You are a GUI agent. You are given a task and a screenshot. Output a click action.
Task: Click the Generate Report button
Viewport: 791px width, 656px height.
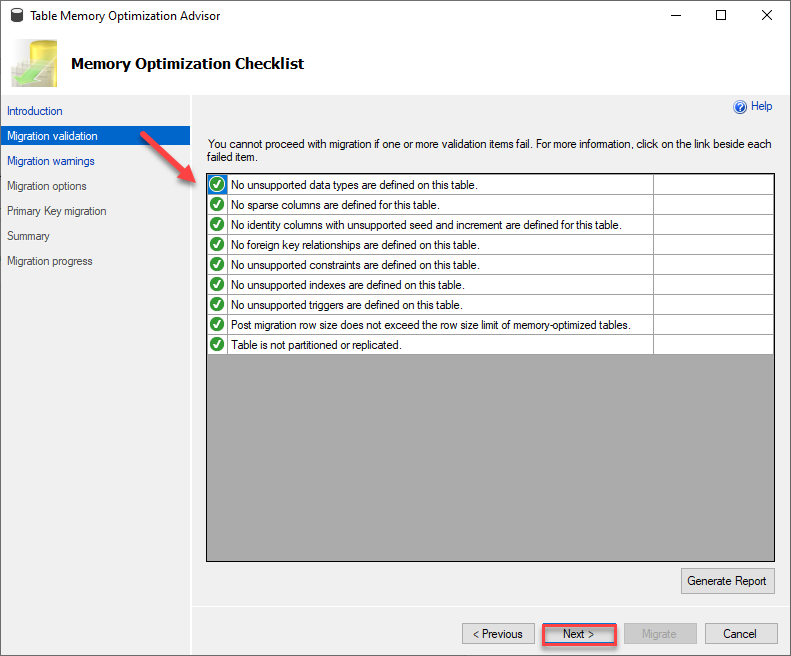(x=727, y=581)
